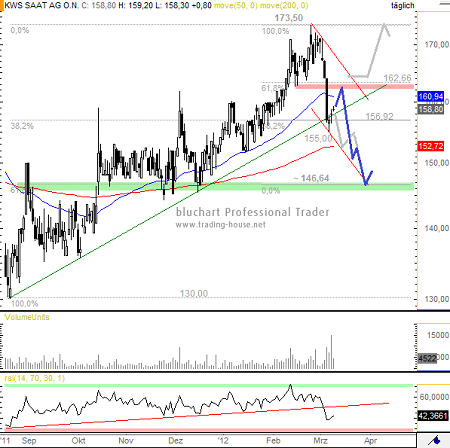Click the 'Apr' month on time axis
Screen dimensions: 450x448
(x=370, y=441)
